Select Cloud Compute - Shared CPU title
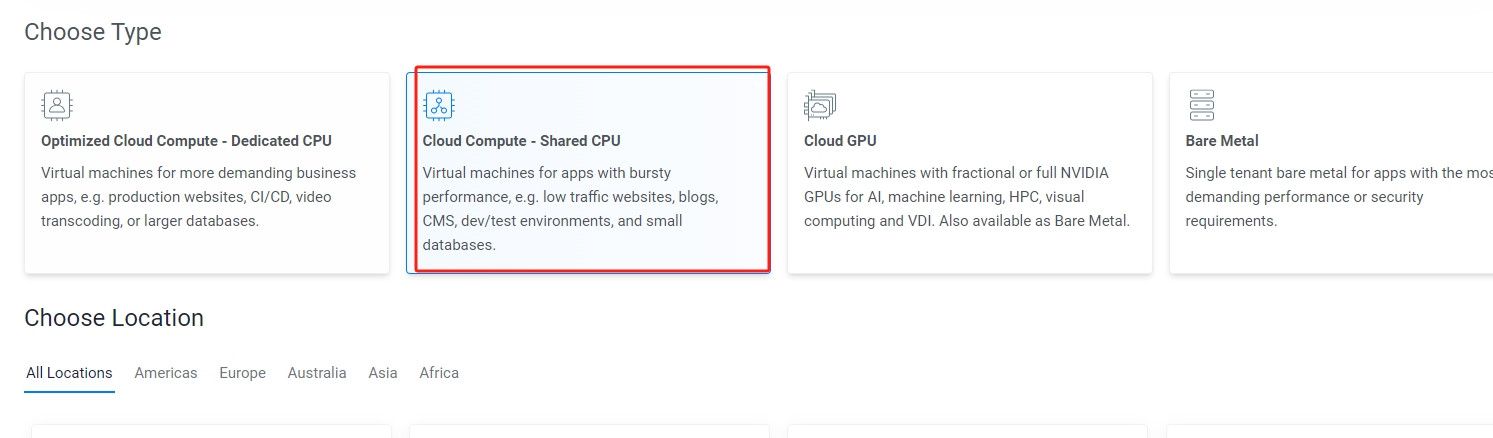The image size is (1493, 438). tap(521, 141)
